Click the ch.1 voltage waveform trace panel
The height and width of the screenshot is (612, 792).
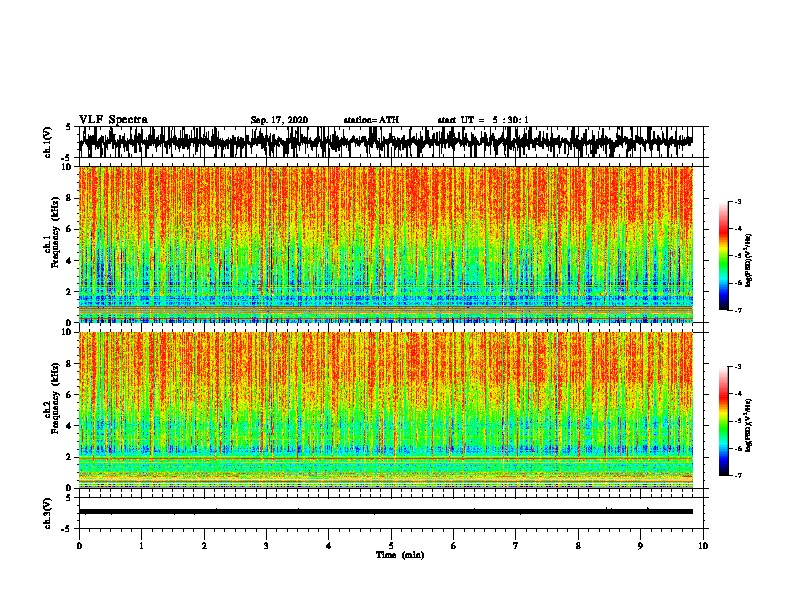pos(391,142)
